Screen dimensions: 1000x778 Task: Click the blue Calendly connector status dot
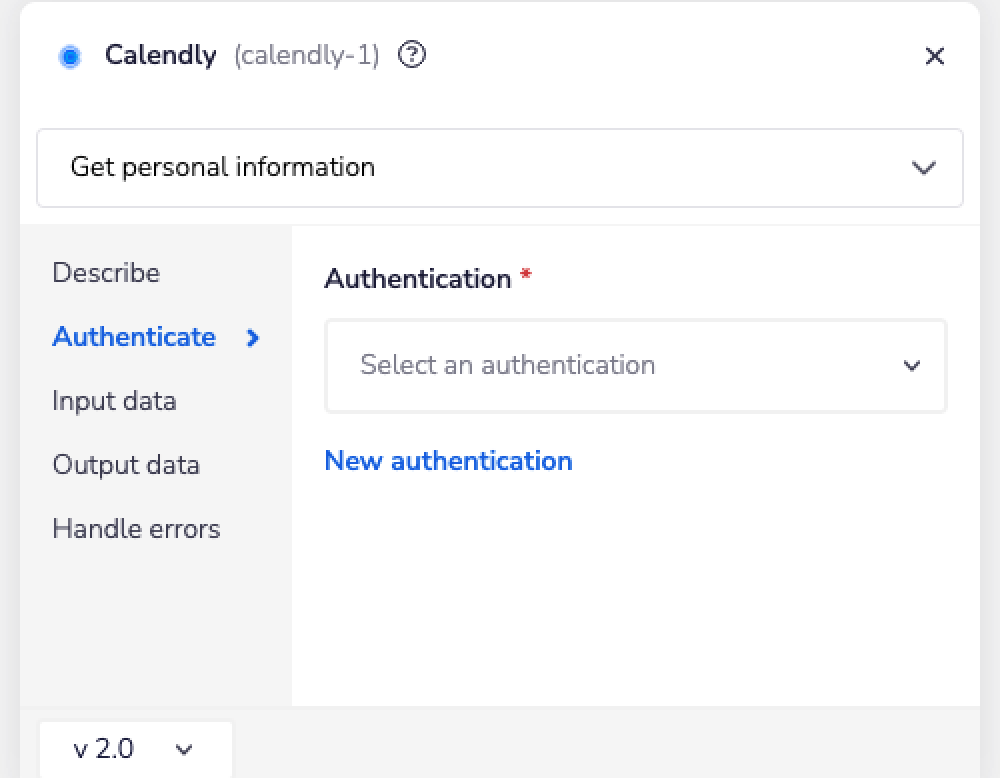(x=70, y=57)
